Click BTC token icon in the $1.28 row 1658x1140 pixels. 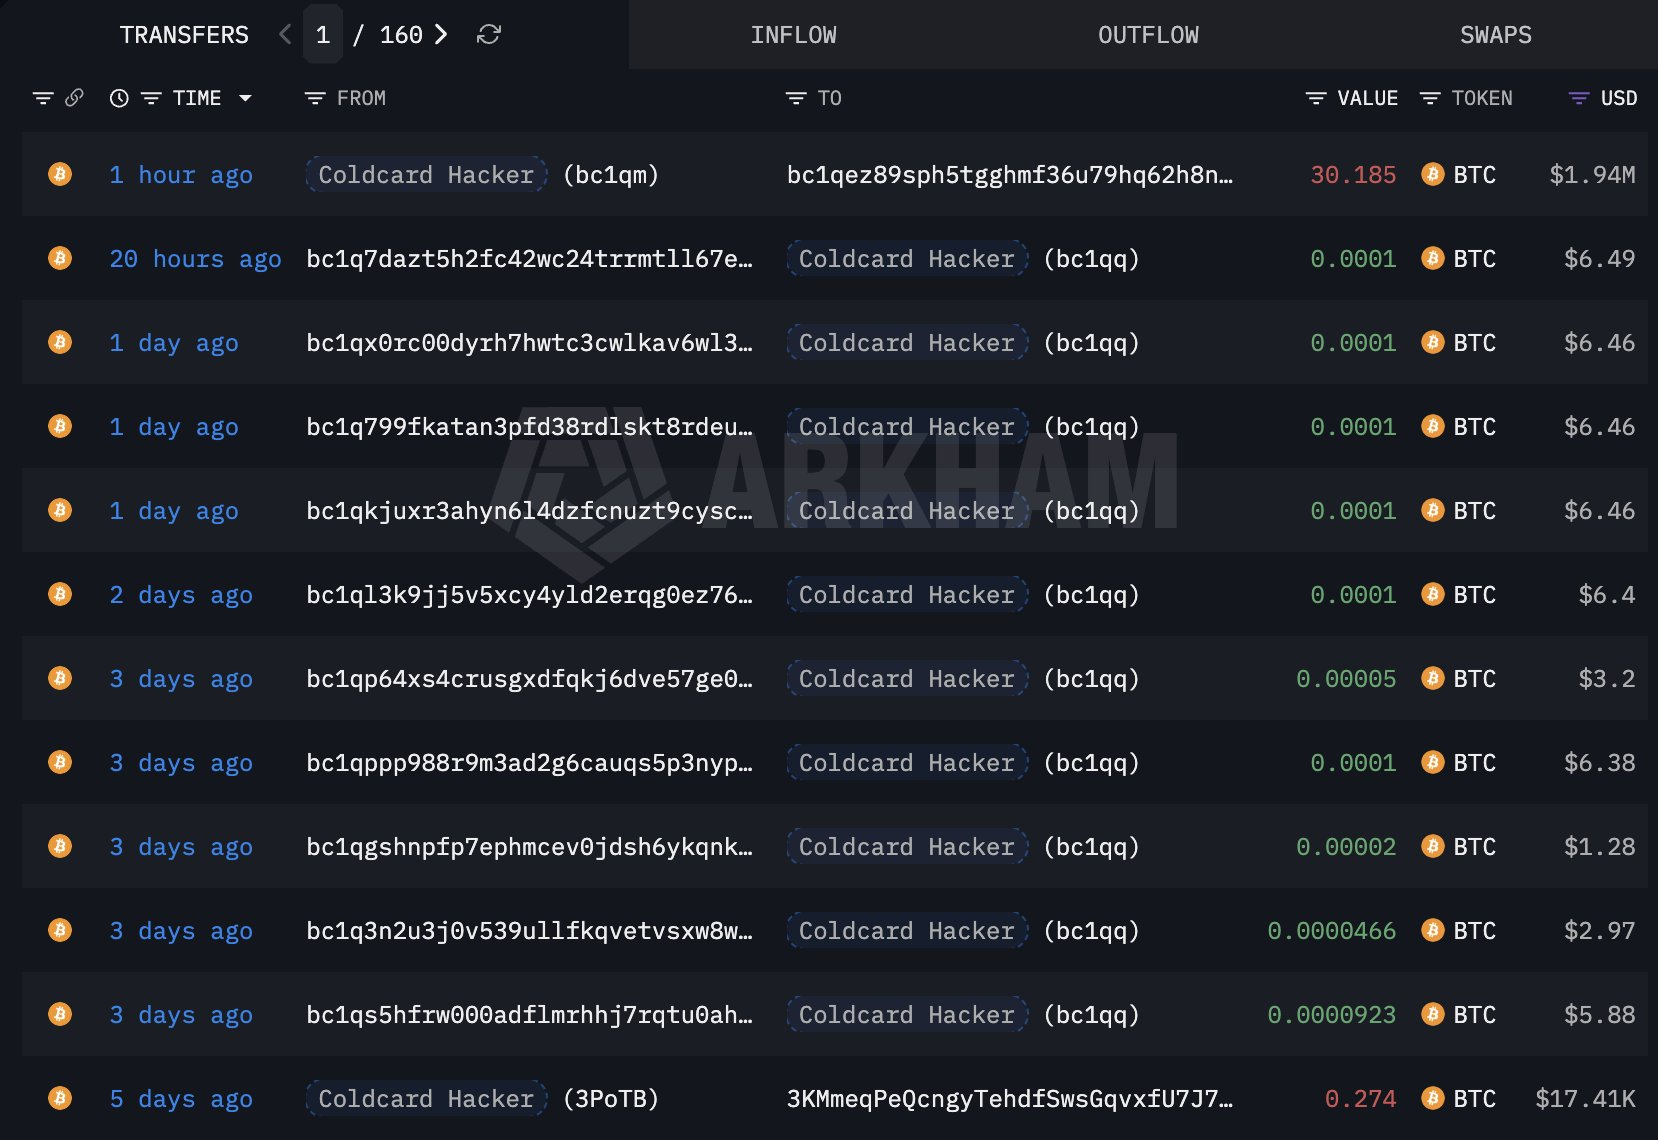tap(1433, 846)
